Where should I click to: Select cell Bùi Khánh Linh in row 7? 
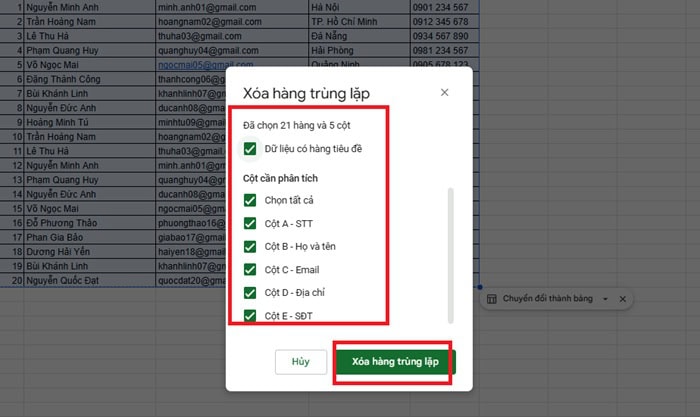[89, 93]
